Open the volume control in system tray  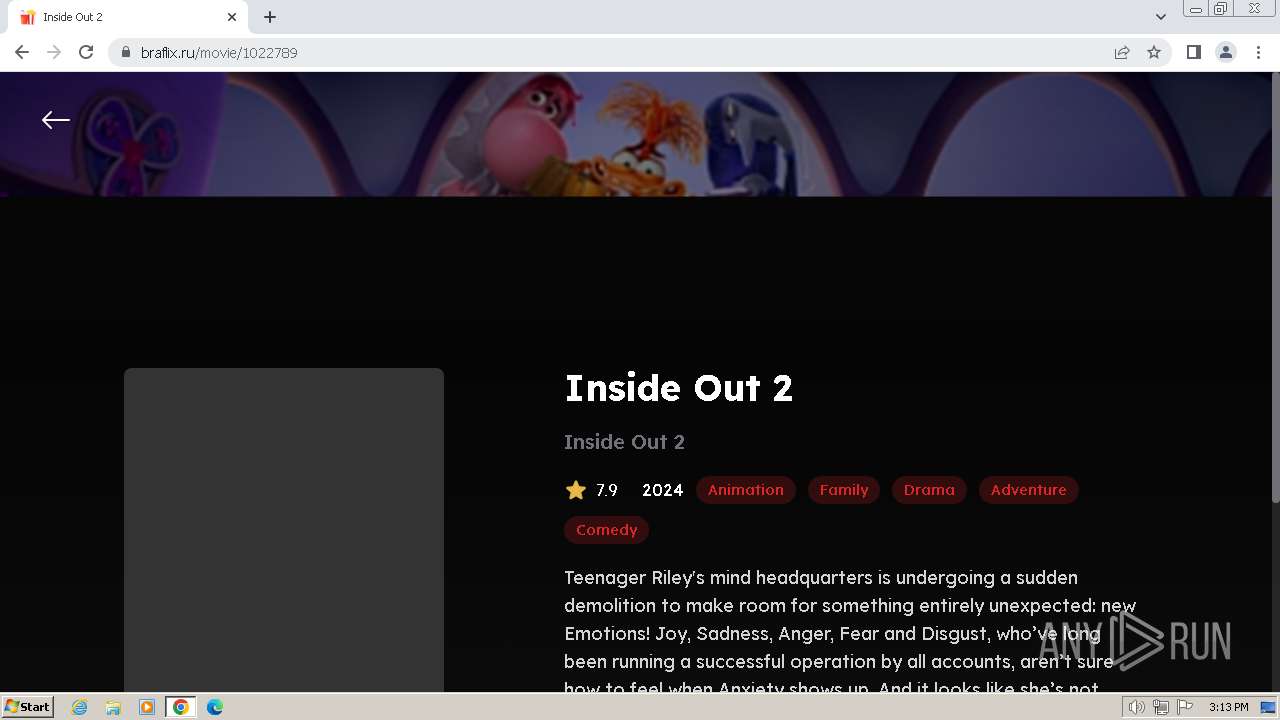point(1137,707)
